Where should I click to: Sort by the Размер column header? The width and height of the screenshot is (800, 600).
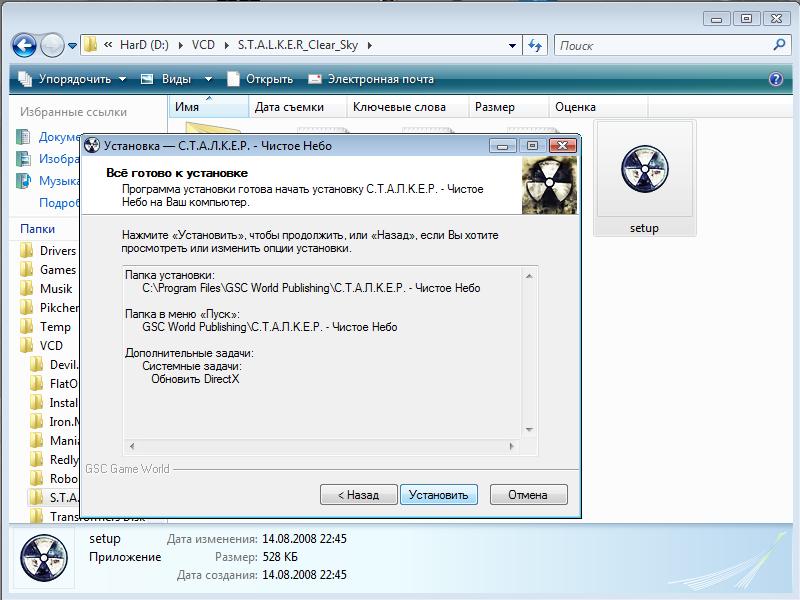(x=508, y=107)
